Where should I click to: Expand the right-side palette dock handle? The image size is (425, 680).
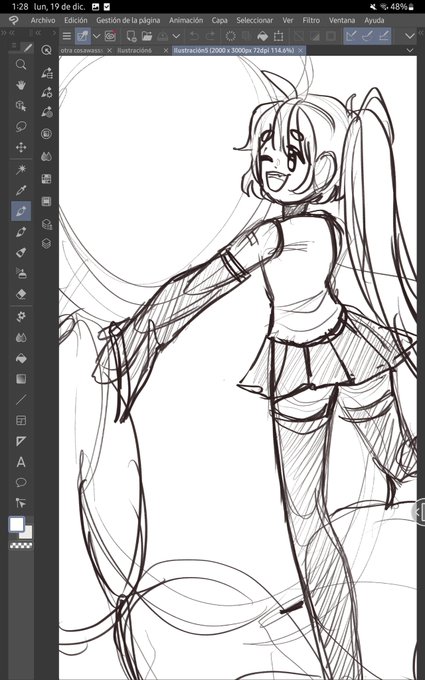click(x=419, y=512)
